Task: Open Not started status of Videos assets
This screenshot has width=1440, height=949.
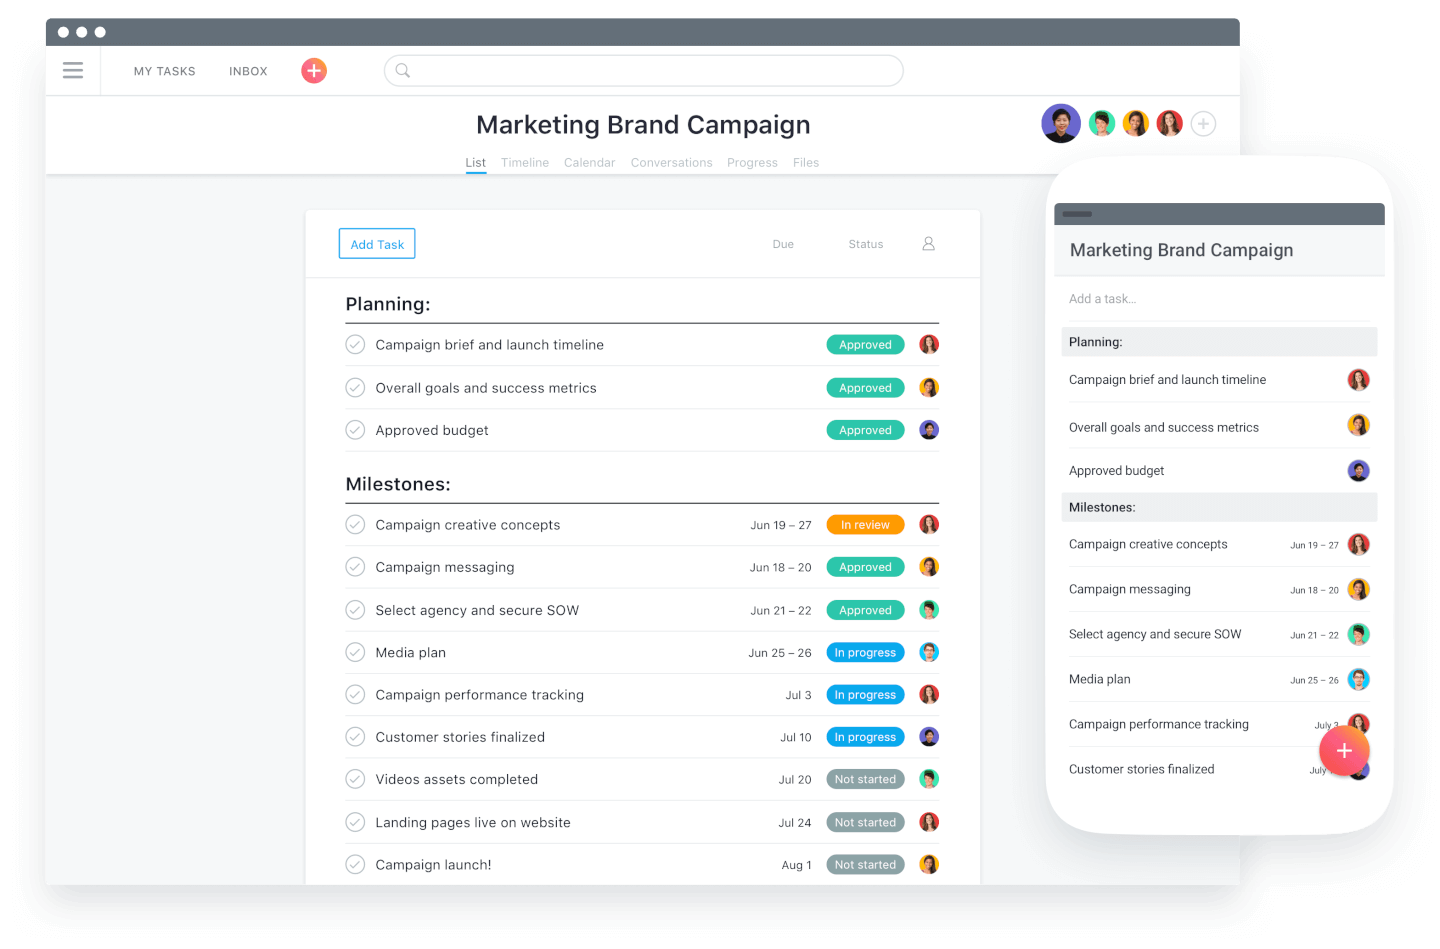Action: (865, 779)
